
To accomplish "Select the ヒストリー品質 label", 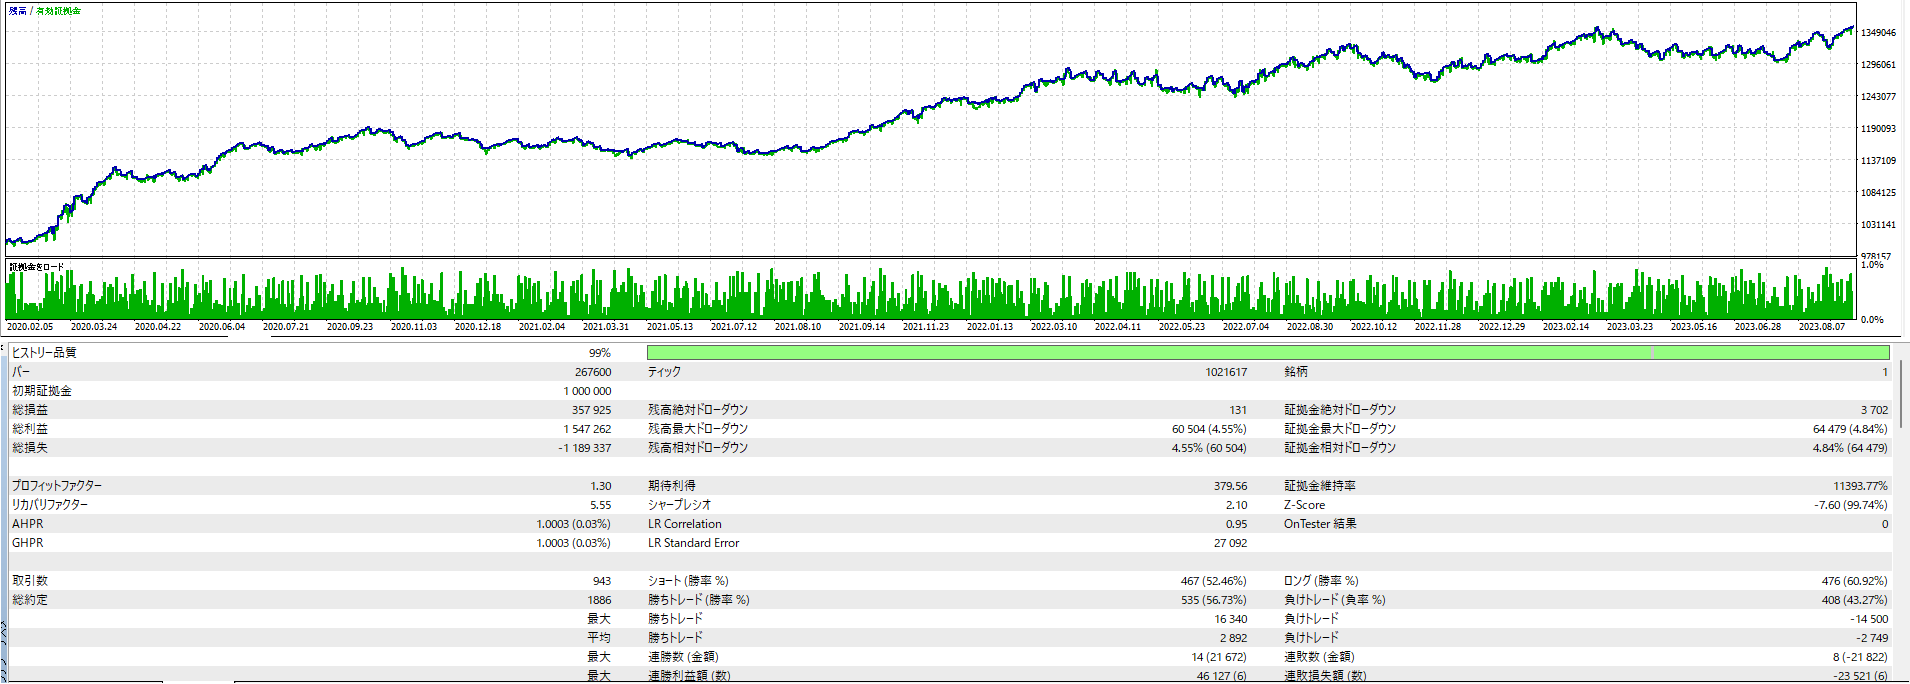I will tap(44, 353).
